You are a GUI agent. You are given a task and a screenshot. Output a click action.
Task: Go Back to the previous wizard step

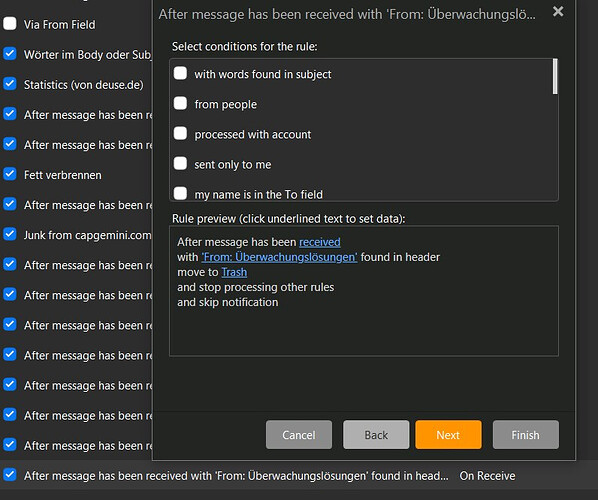[376, 435]
